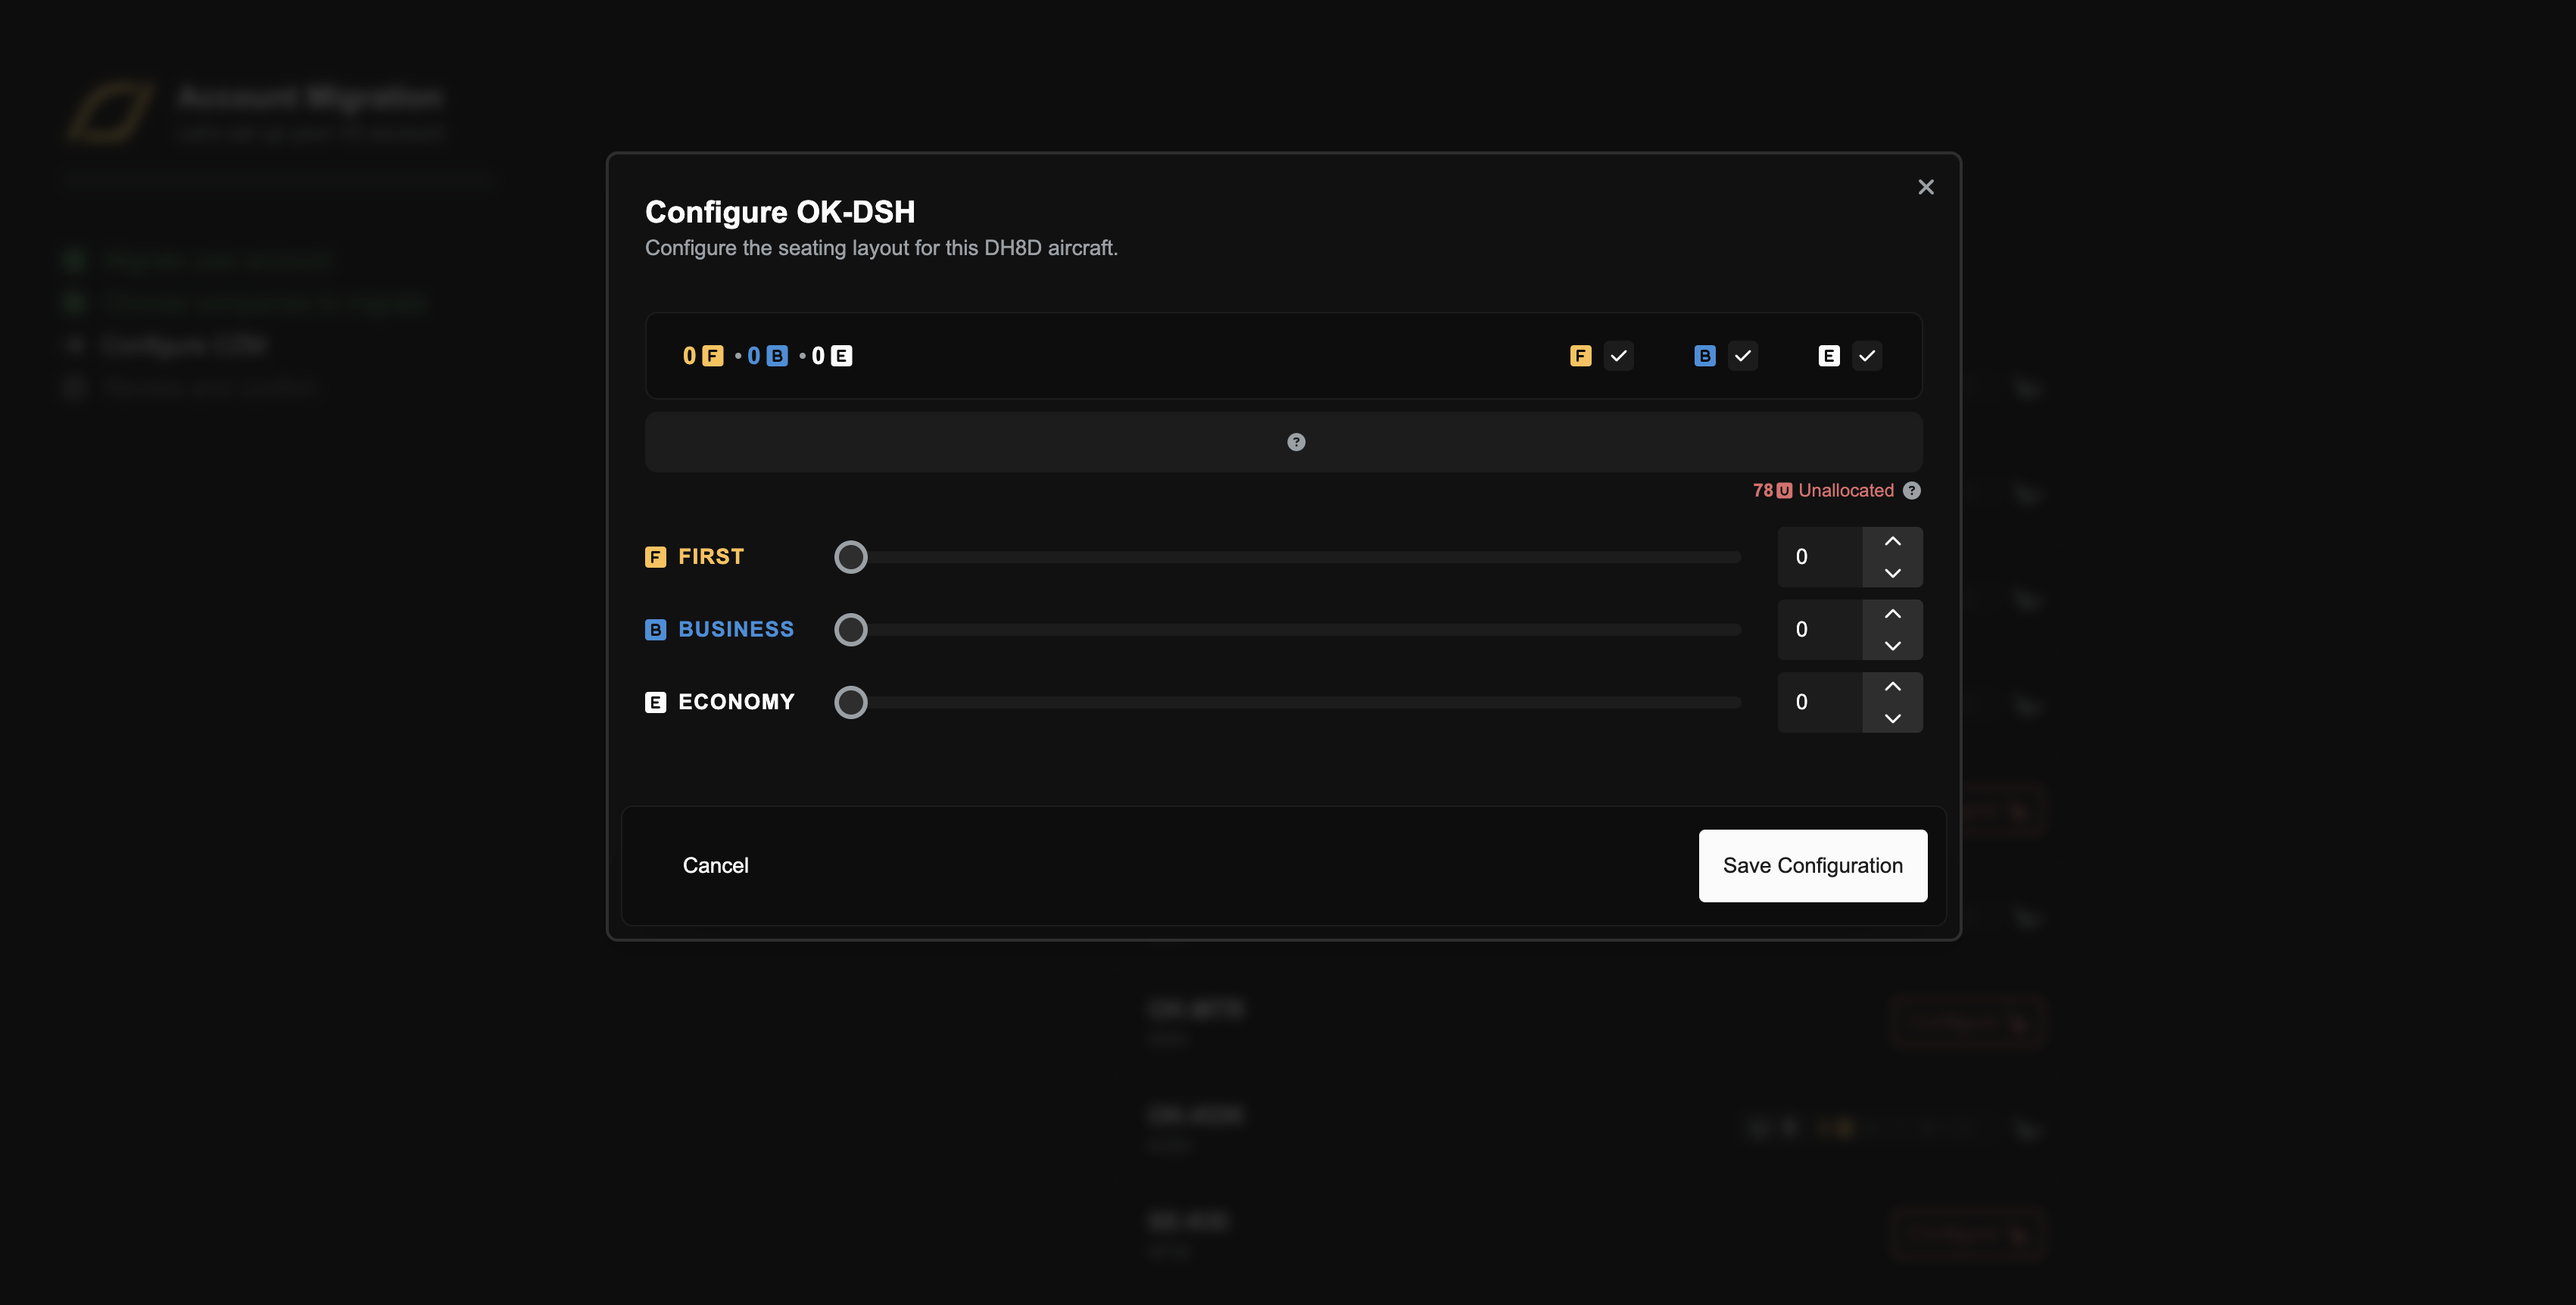The image size is (2576, 1305).
Task: Click the FIRST class slider handle
Action: 851,556
